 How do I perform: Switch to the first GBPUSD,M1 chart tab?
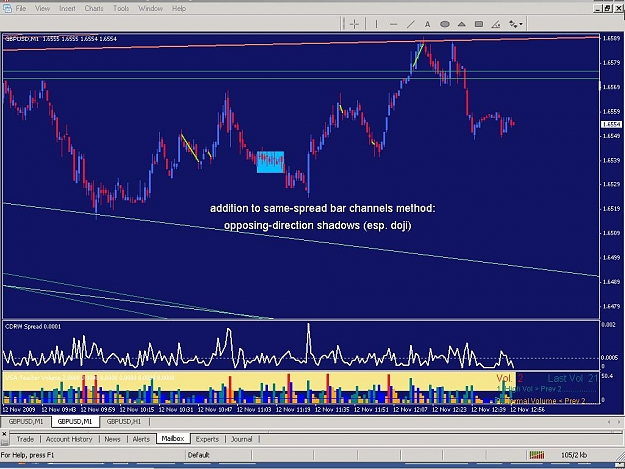pyautogui.click(x=26, y=421)
